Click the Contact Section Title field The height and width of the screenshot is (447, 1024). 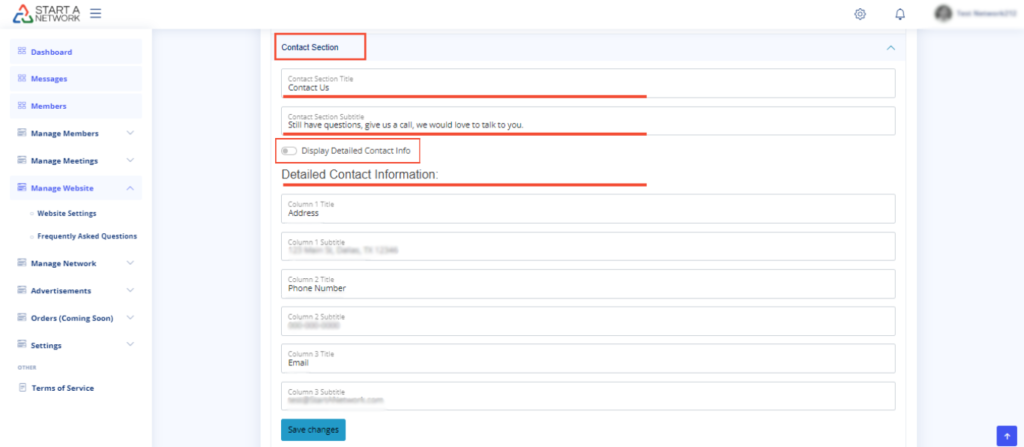pyautogui.click(x=588, y=83)
